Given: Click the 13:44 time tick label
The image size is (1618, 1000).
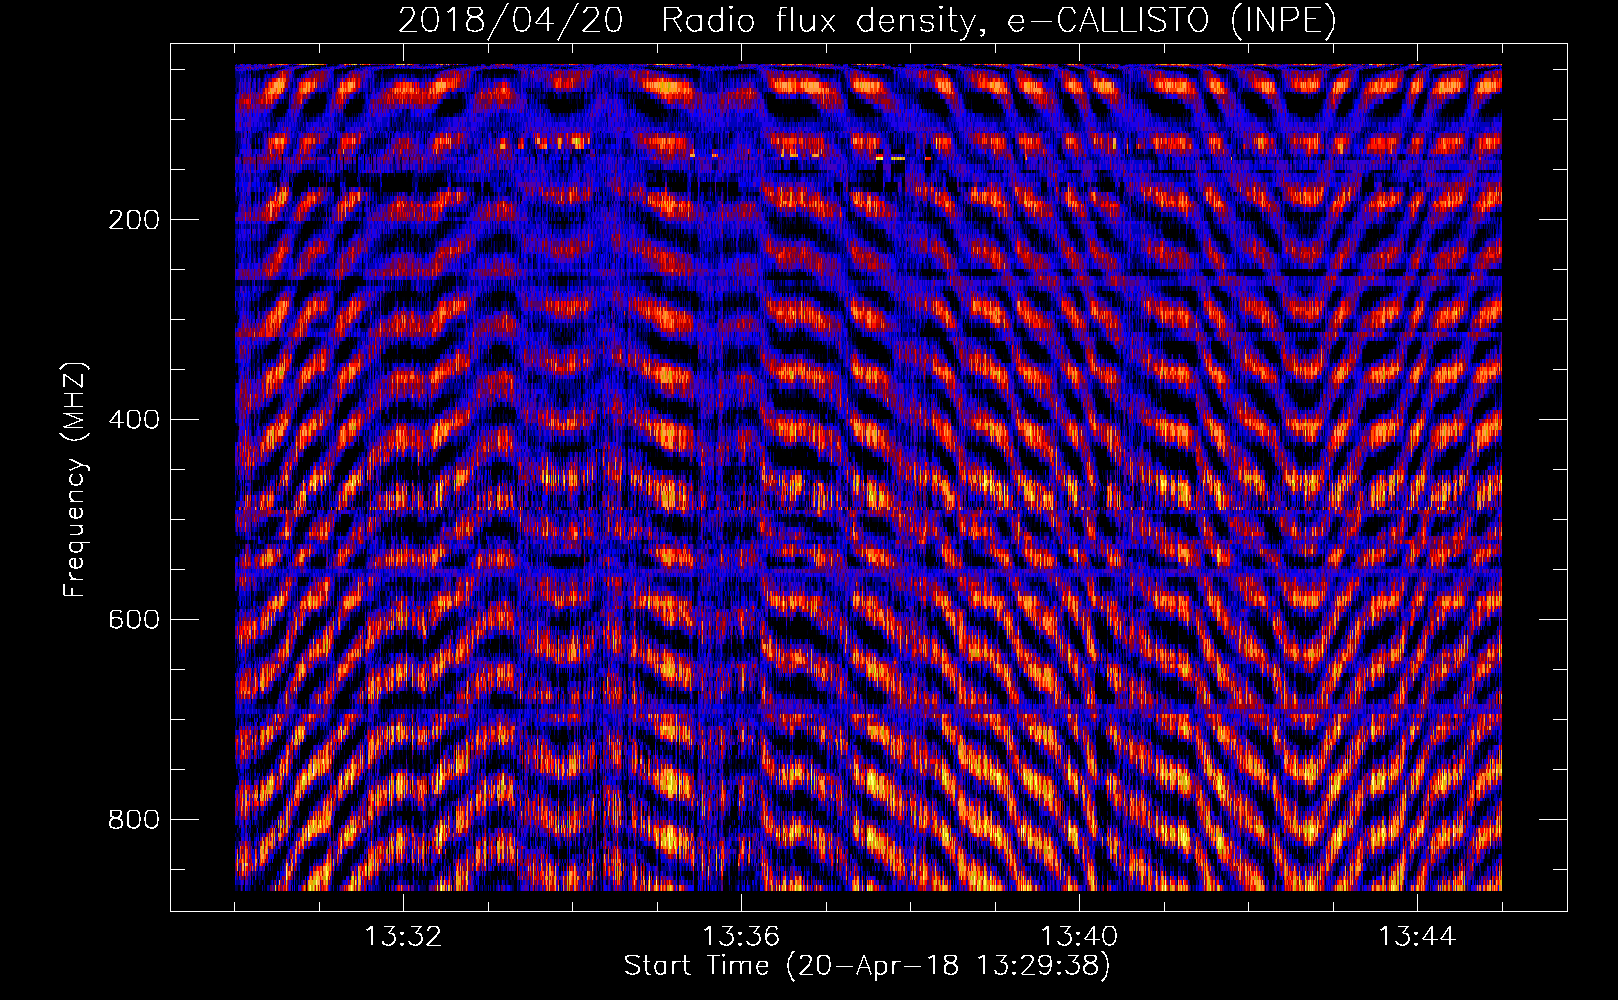Looking at the screenshot, I should pyautogui.click(x=1417, y=937).
